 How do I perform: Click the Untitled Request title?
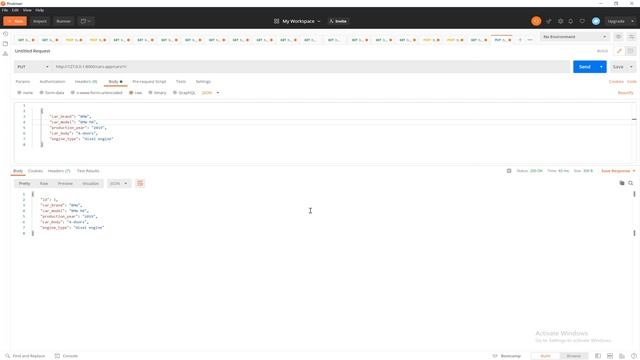point(33,51)
